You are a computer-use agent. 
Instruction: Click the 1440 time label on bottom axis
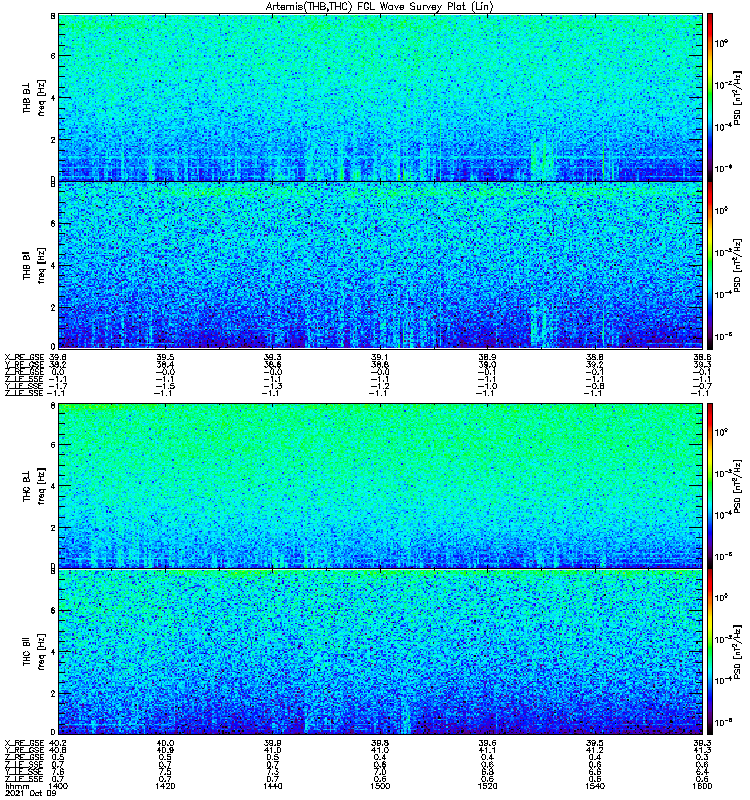[x=272, y=786]
